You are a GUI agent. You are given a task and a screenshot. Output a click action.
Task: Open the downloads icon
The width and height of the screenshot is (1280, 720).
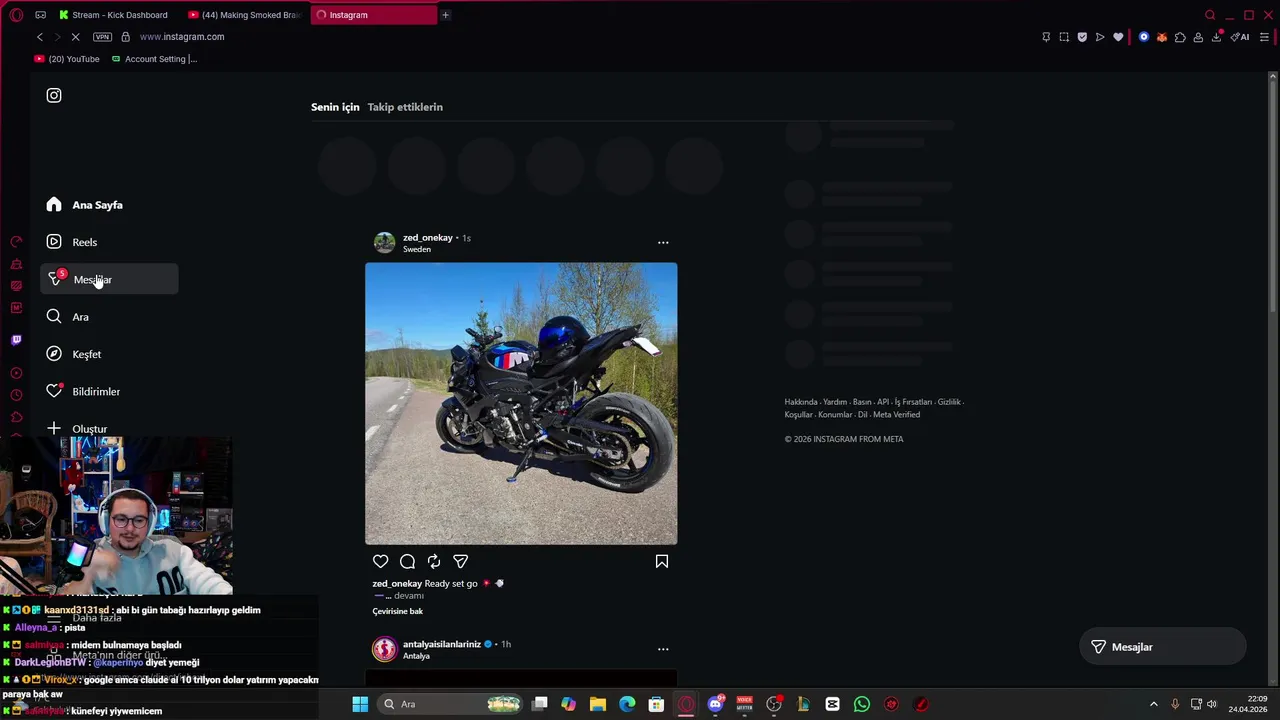(x=1217, y=37)
